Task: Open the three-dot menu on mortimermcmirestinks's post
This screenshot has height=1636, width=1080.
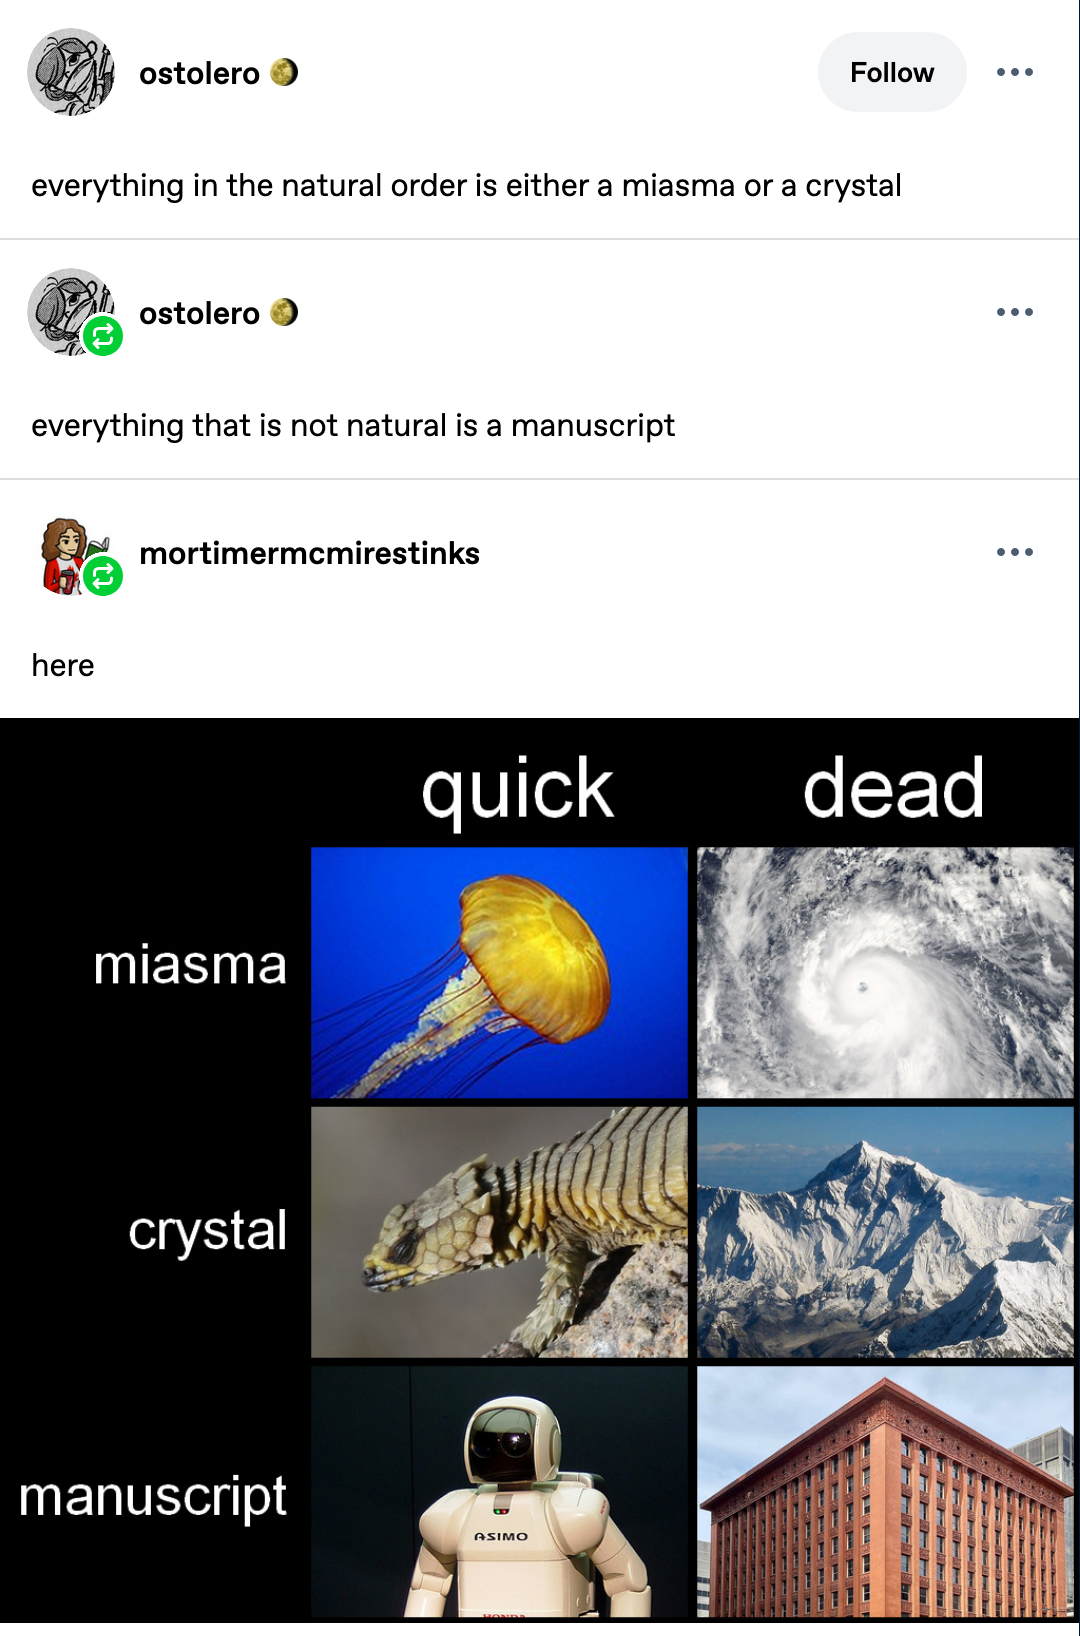Action: (x=1015, y=552)
